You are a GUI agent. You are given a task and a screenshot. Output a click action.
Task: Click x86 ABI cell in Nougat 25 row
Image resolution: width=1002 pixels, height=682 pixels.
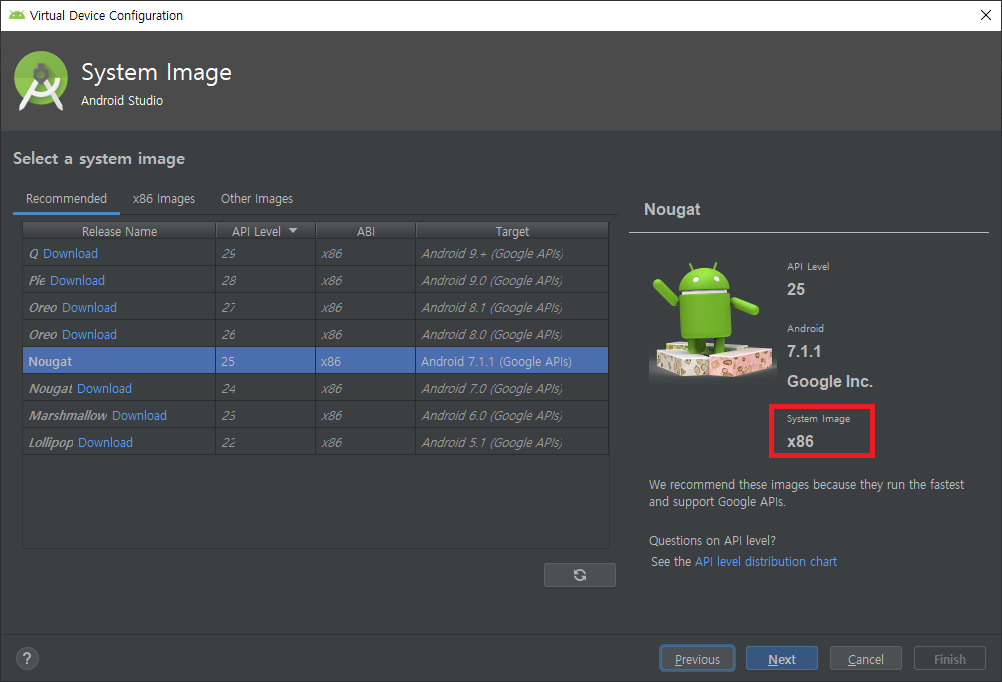(366, 361)
